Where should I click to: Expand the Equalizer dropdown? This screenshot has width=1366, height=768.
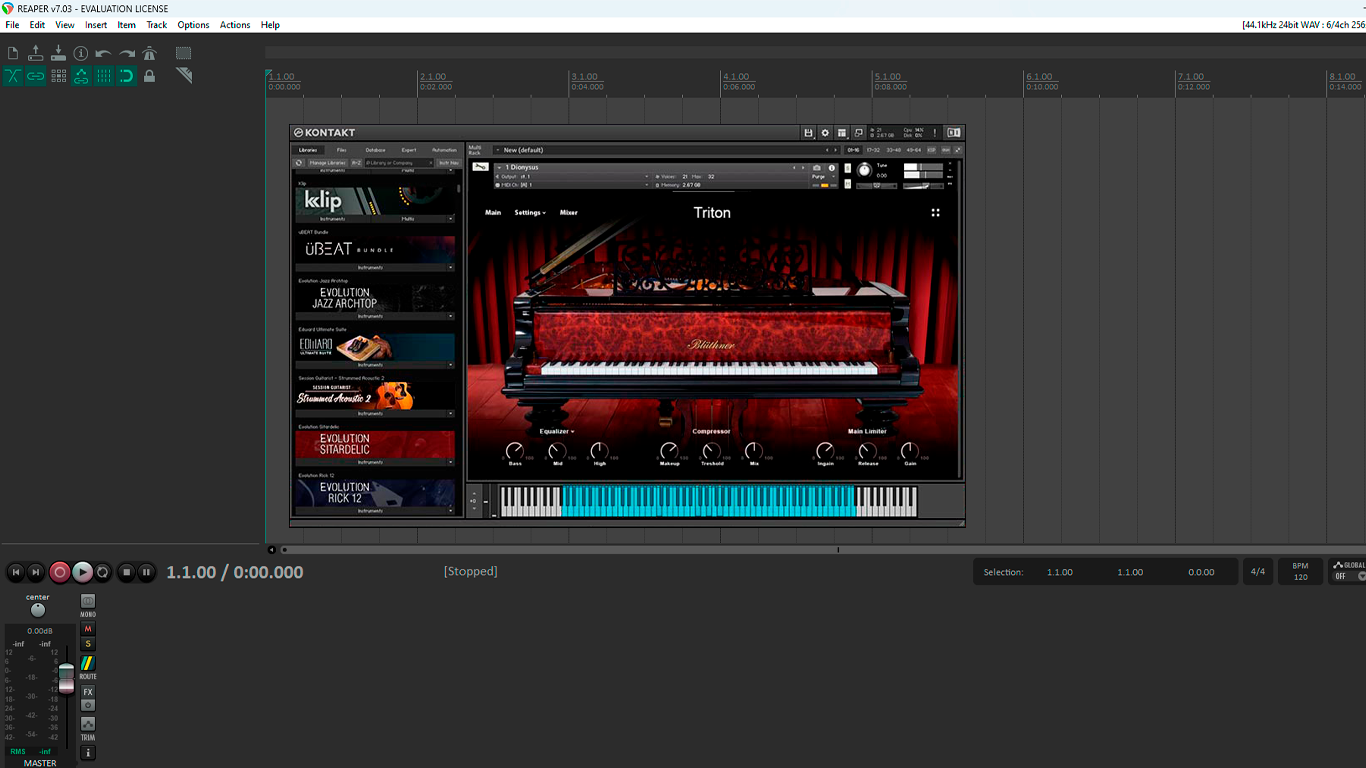[557, 432]
